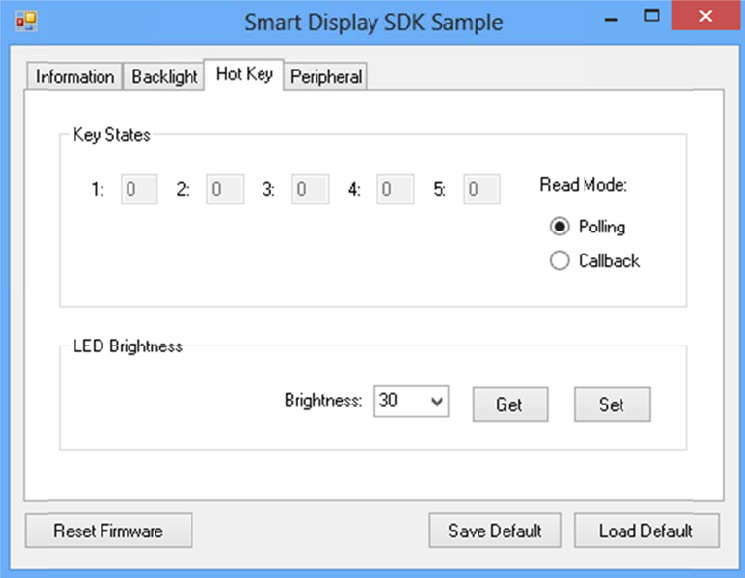Click the 'Key States' group label
Viewport: 745px width, 578px height.
click(x=112, y=135)
